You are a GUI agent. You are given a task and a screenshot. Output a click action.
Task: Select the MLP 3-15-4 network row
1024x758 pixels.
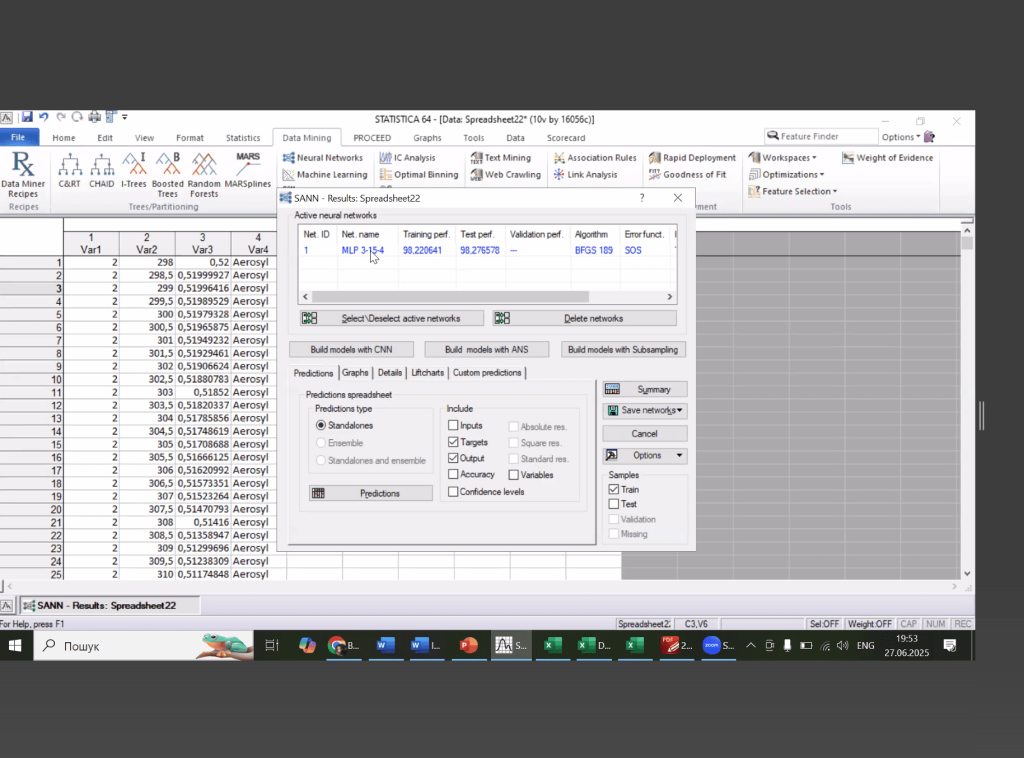[487, 250]
